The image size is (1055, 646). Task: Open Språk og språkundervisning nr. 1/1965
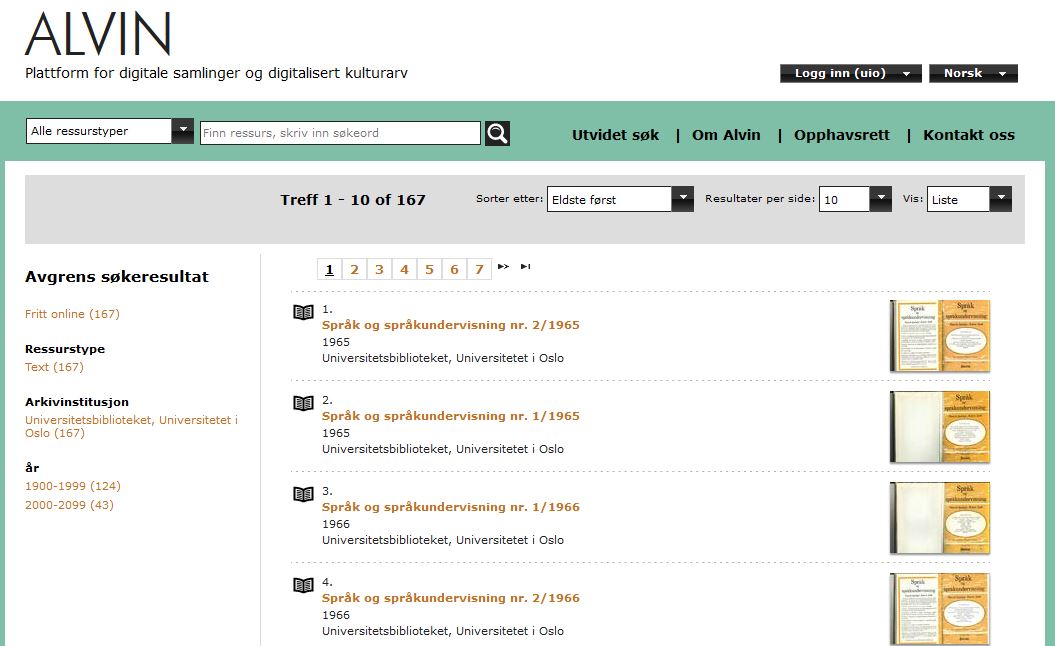click(451, 416)
